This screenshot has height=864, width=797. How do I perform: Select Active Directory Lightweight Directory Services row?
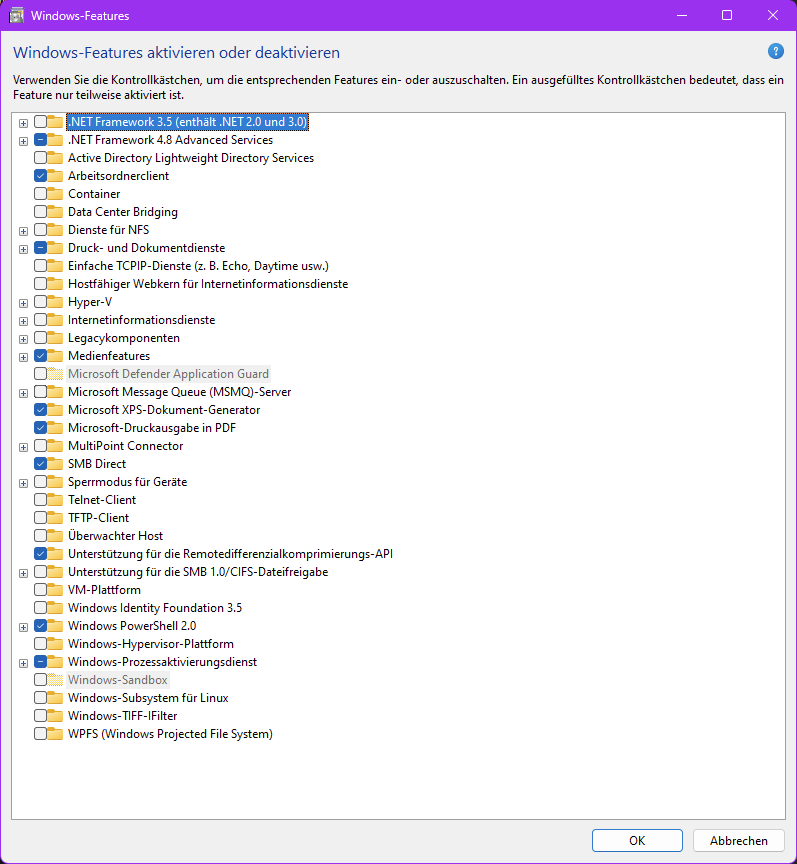point(191,158)
